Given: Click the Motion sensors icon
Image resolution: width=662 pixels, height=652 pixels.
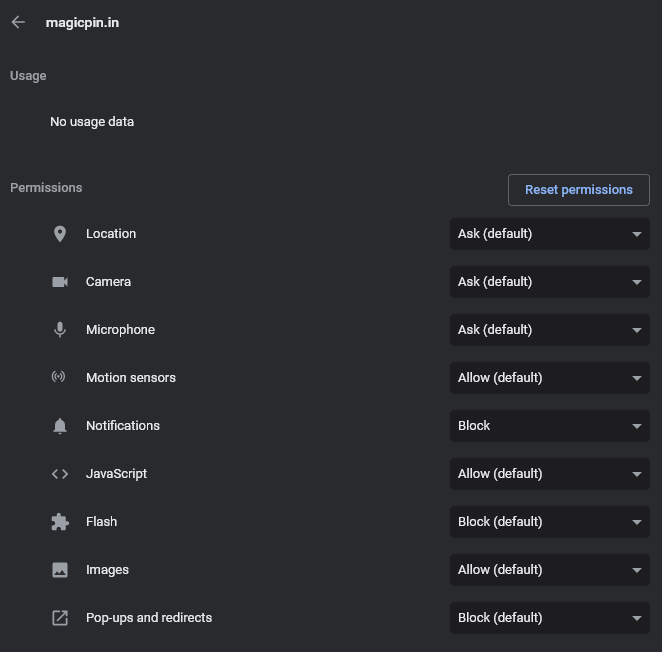Looking at the screenshot, I should (x=59, y=376).
